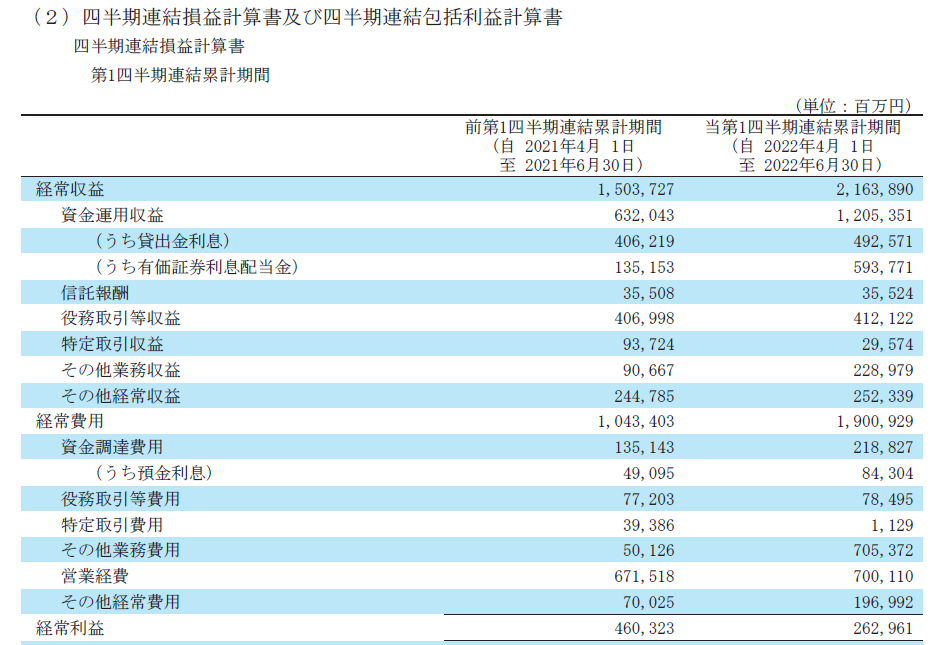The height and width of the screenshot is (645, 932).
Task: Click the value 29,574
Action: 887,345
